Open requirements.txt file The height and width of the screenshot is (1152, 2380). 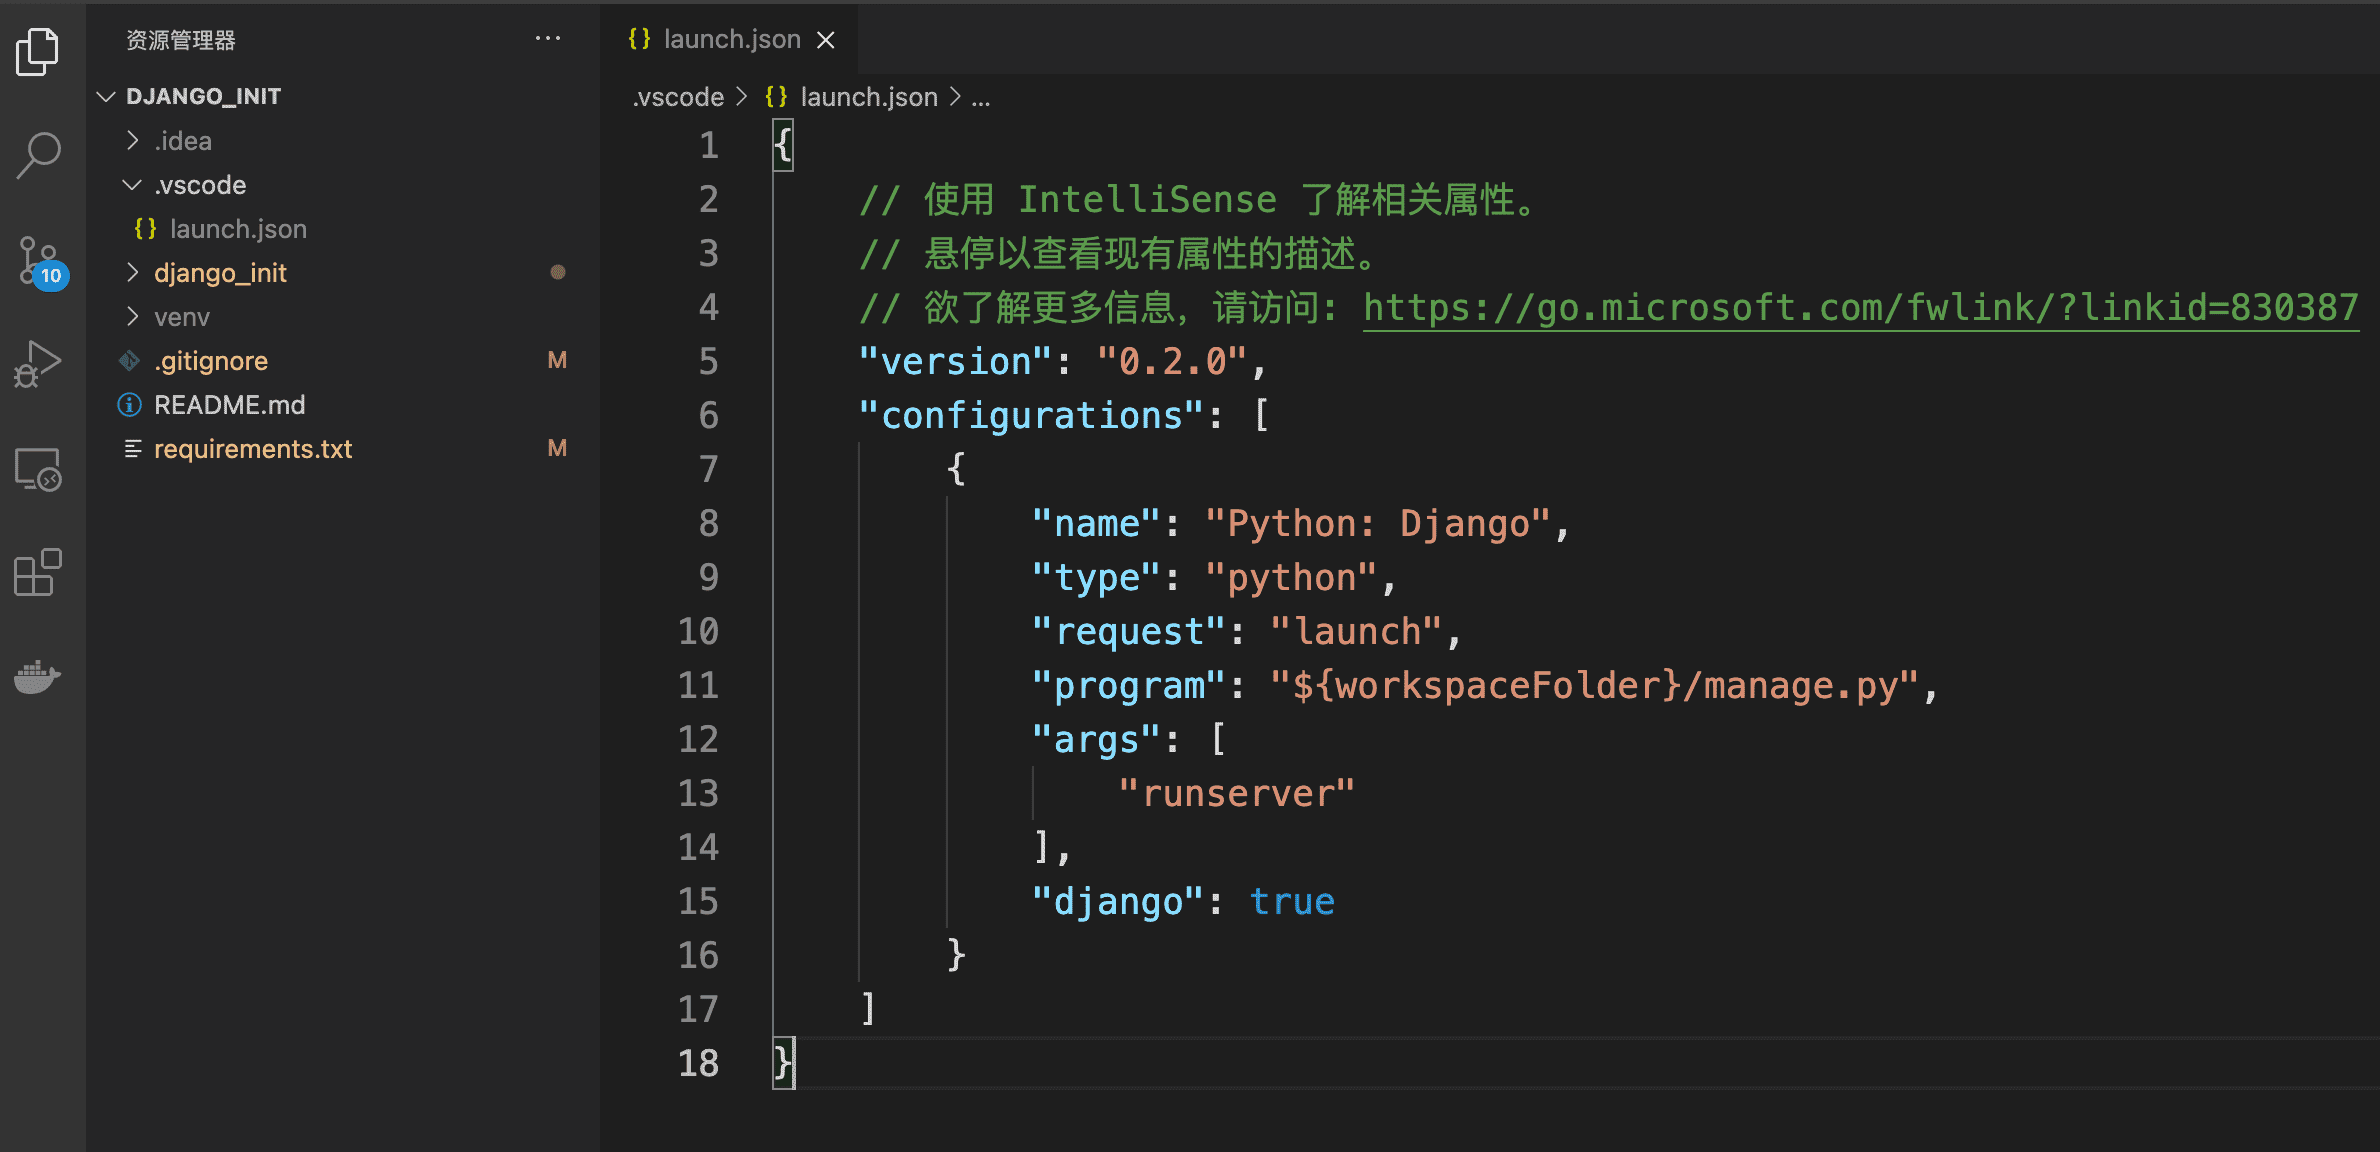[252, 449]
